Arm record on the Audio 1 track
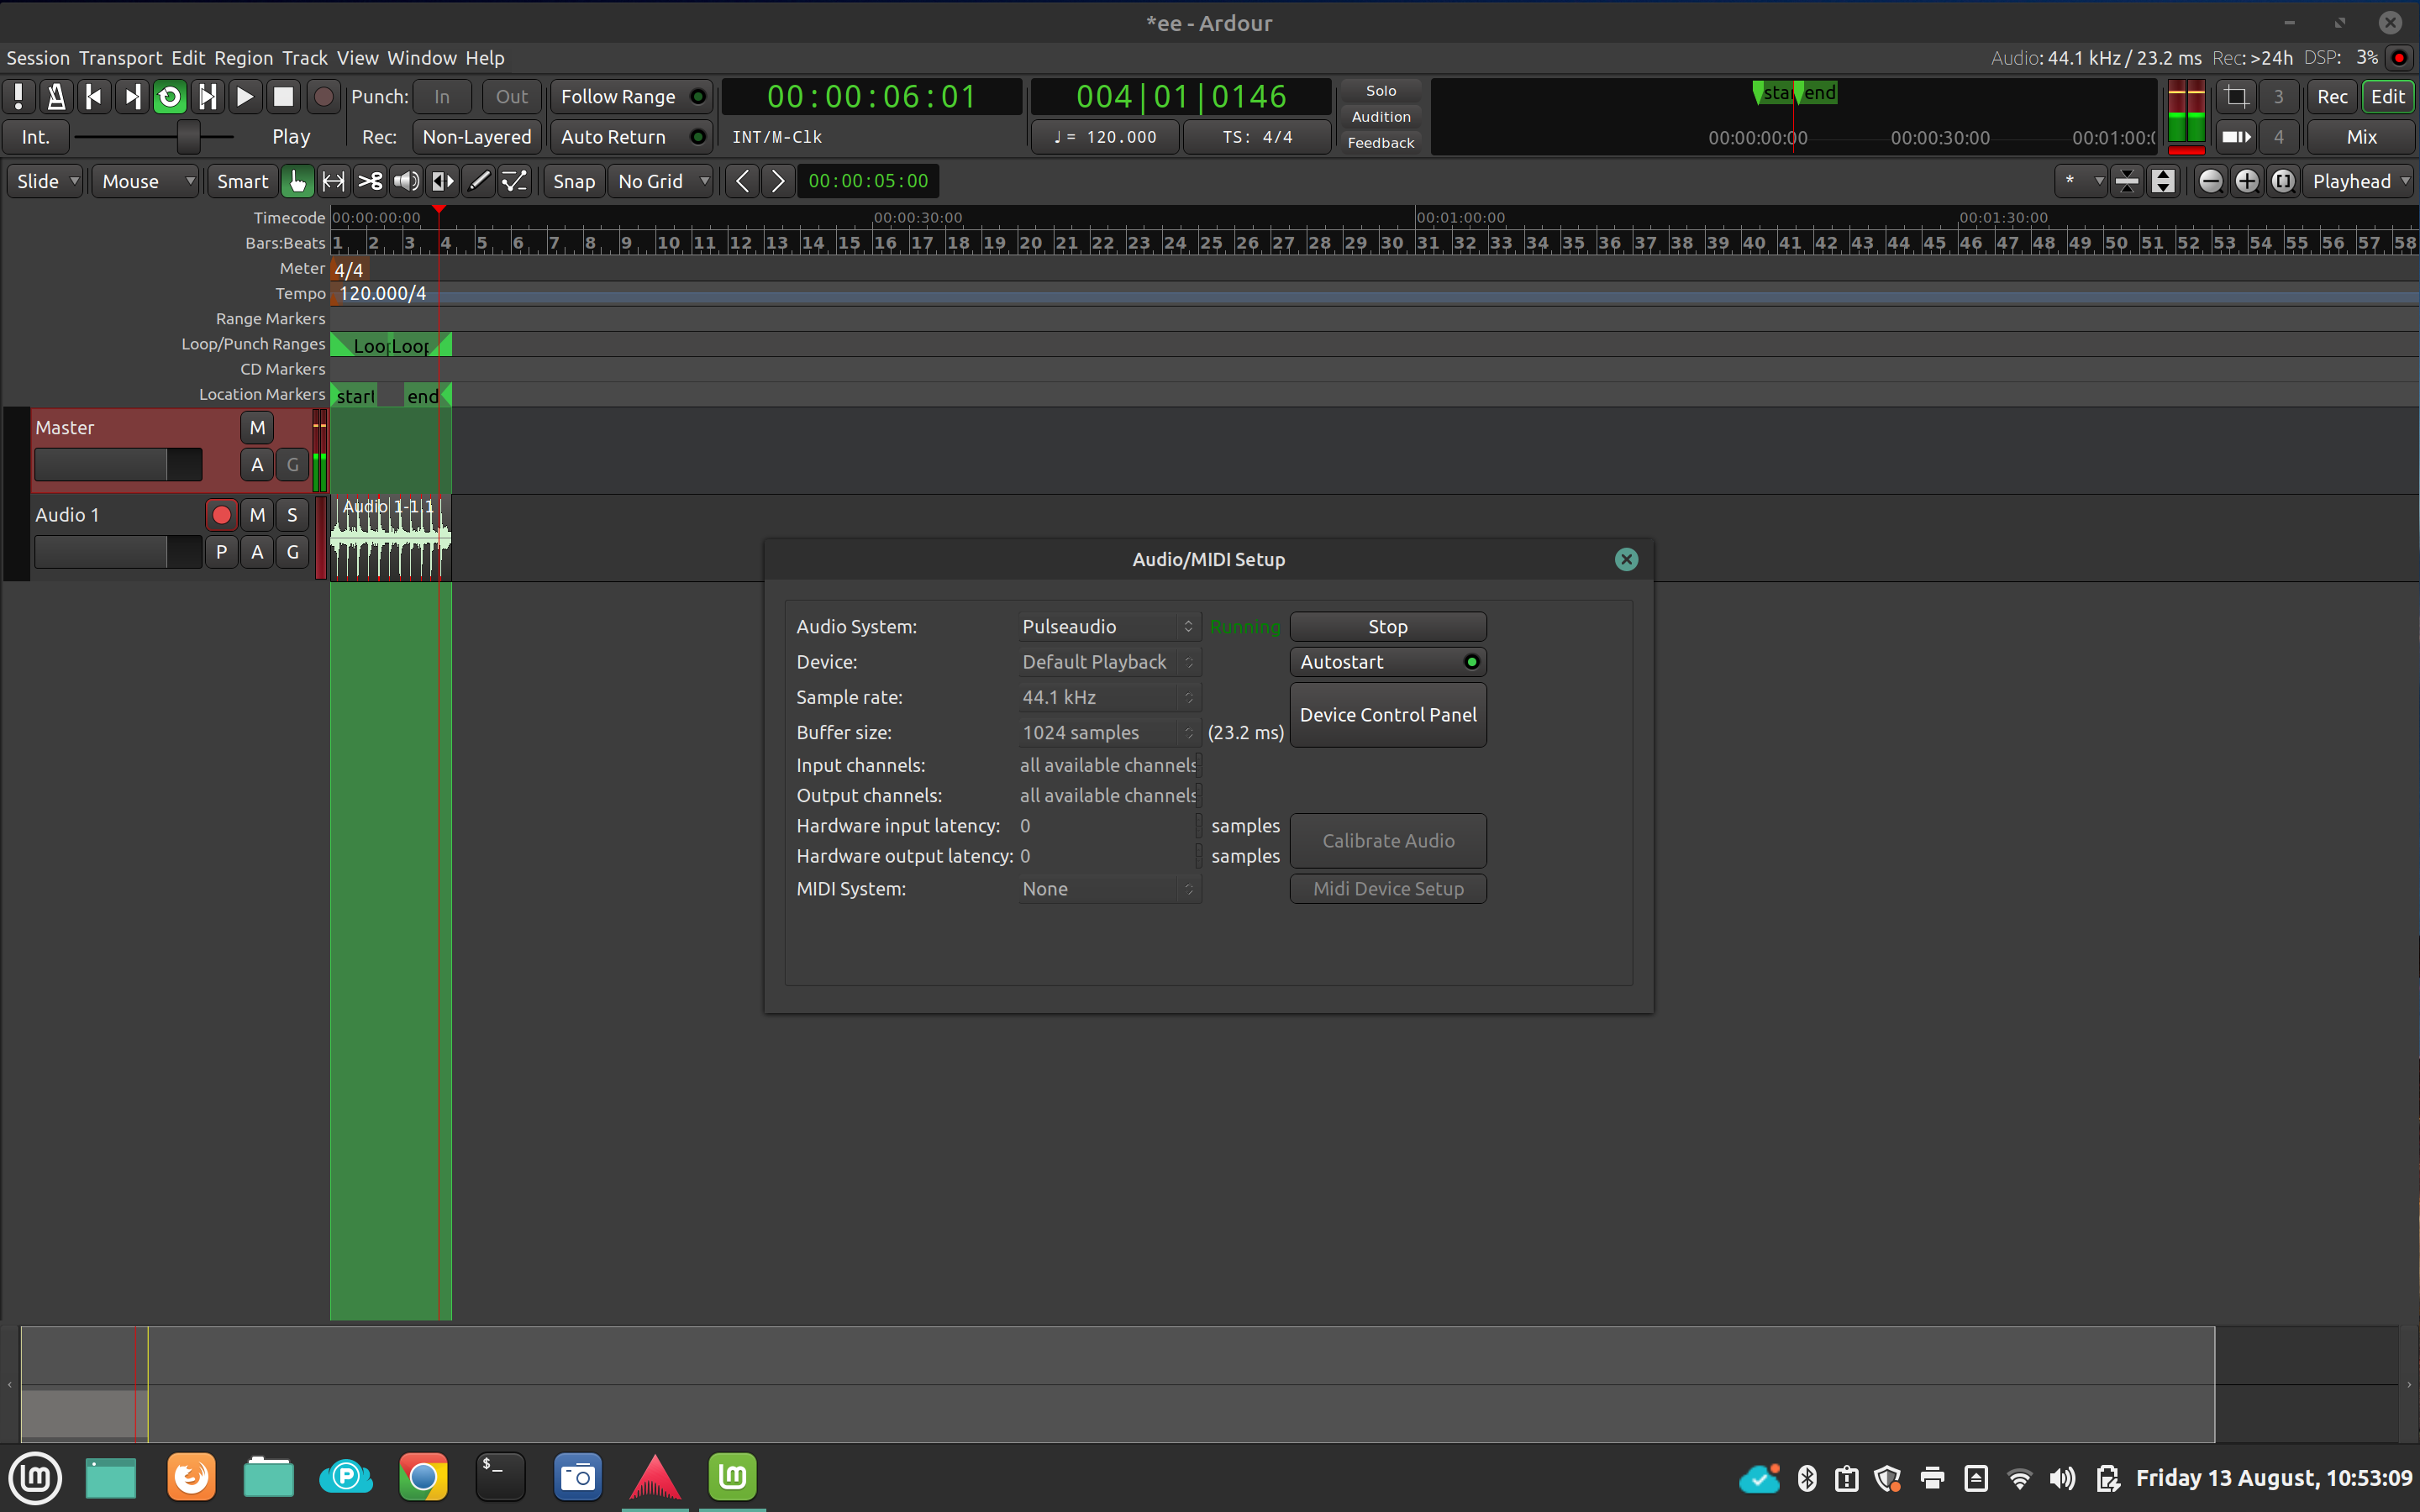 pos(221,515)
